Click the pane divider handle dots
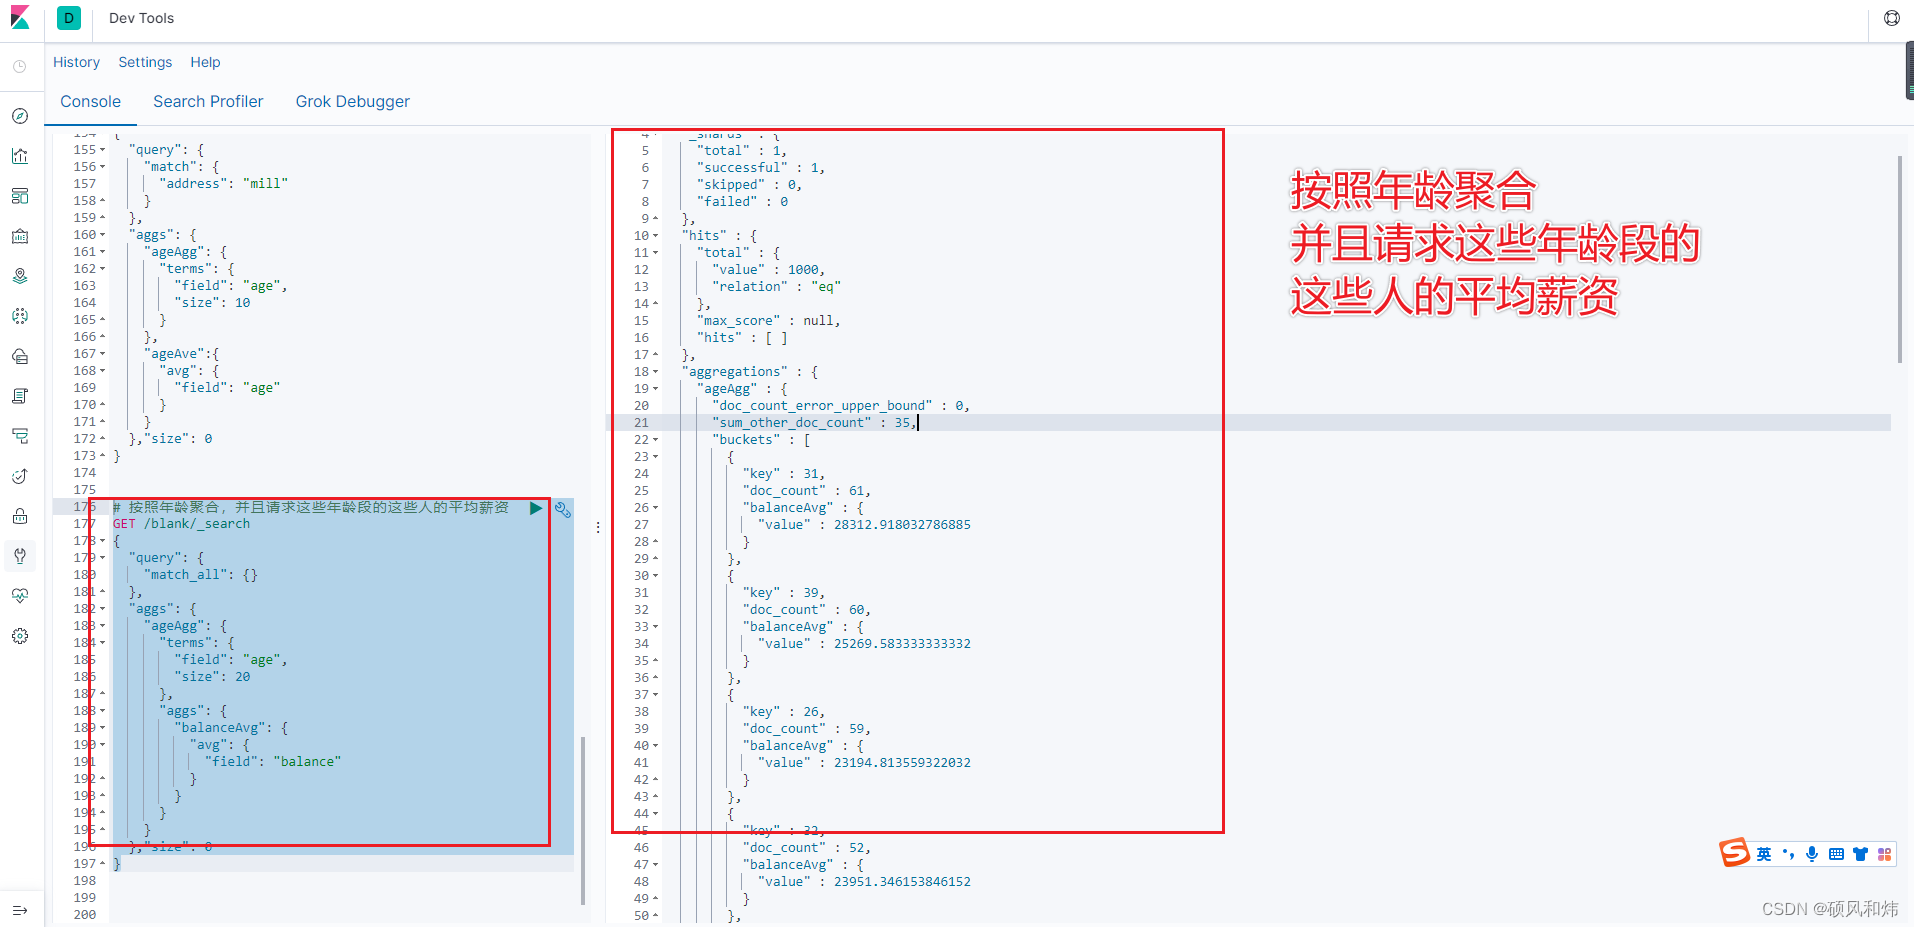 click(x=598, y=527)
